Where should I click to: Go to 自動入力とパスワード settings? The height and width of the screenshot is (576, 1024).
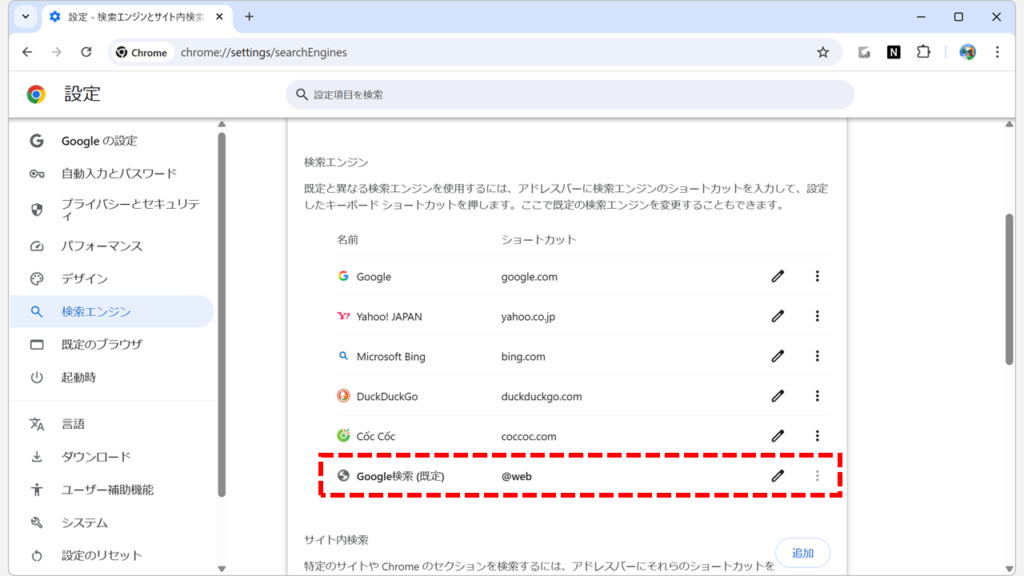click(x=118, y=173)
